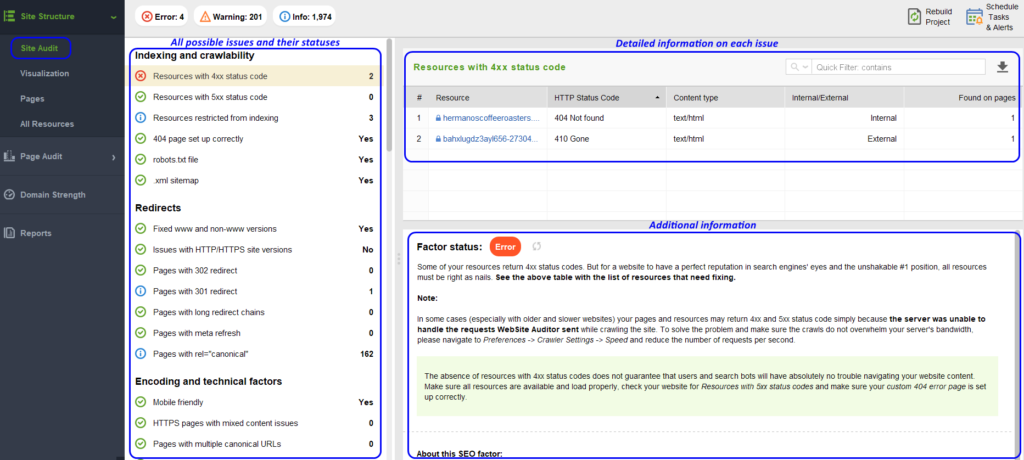Select All Resources in the sidebar

pos(47,124)
